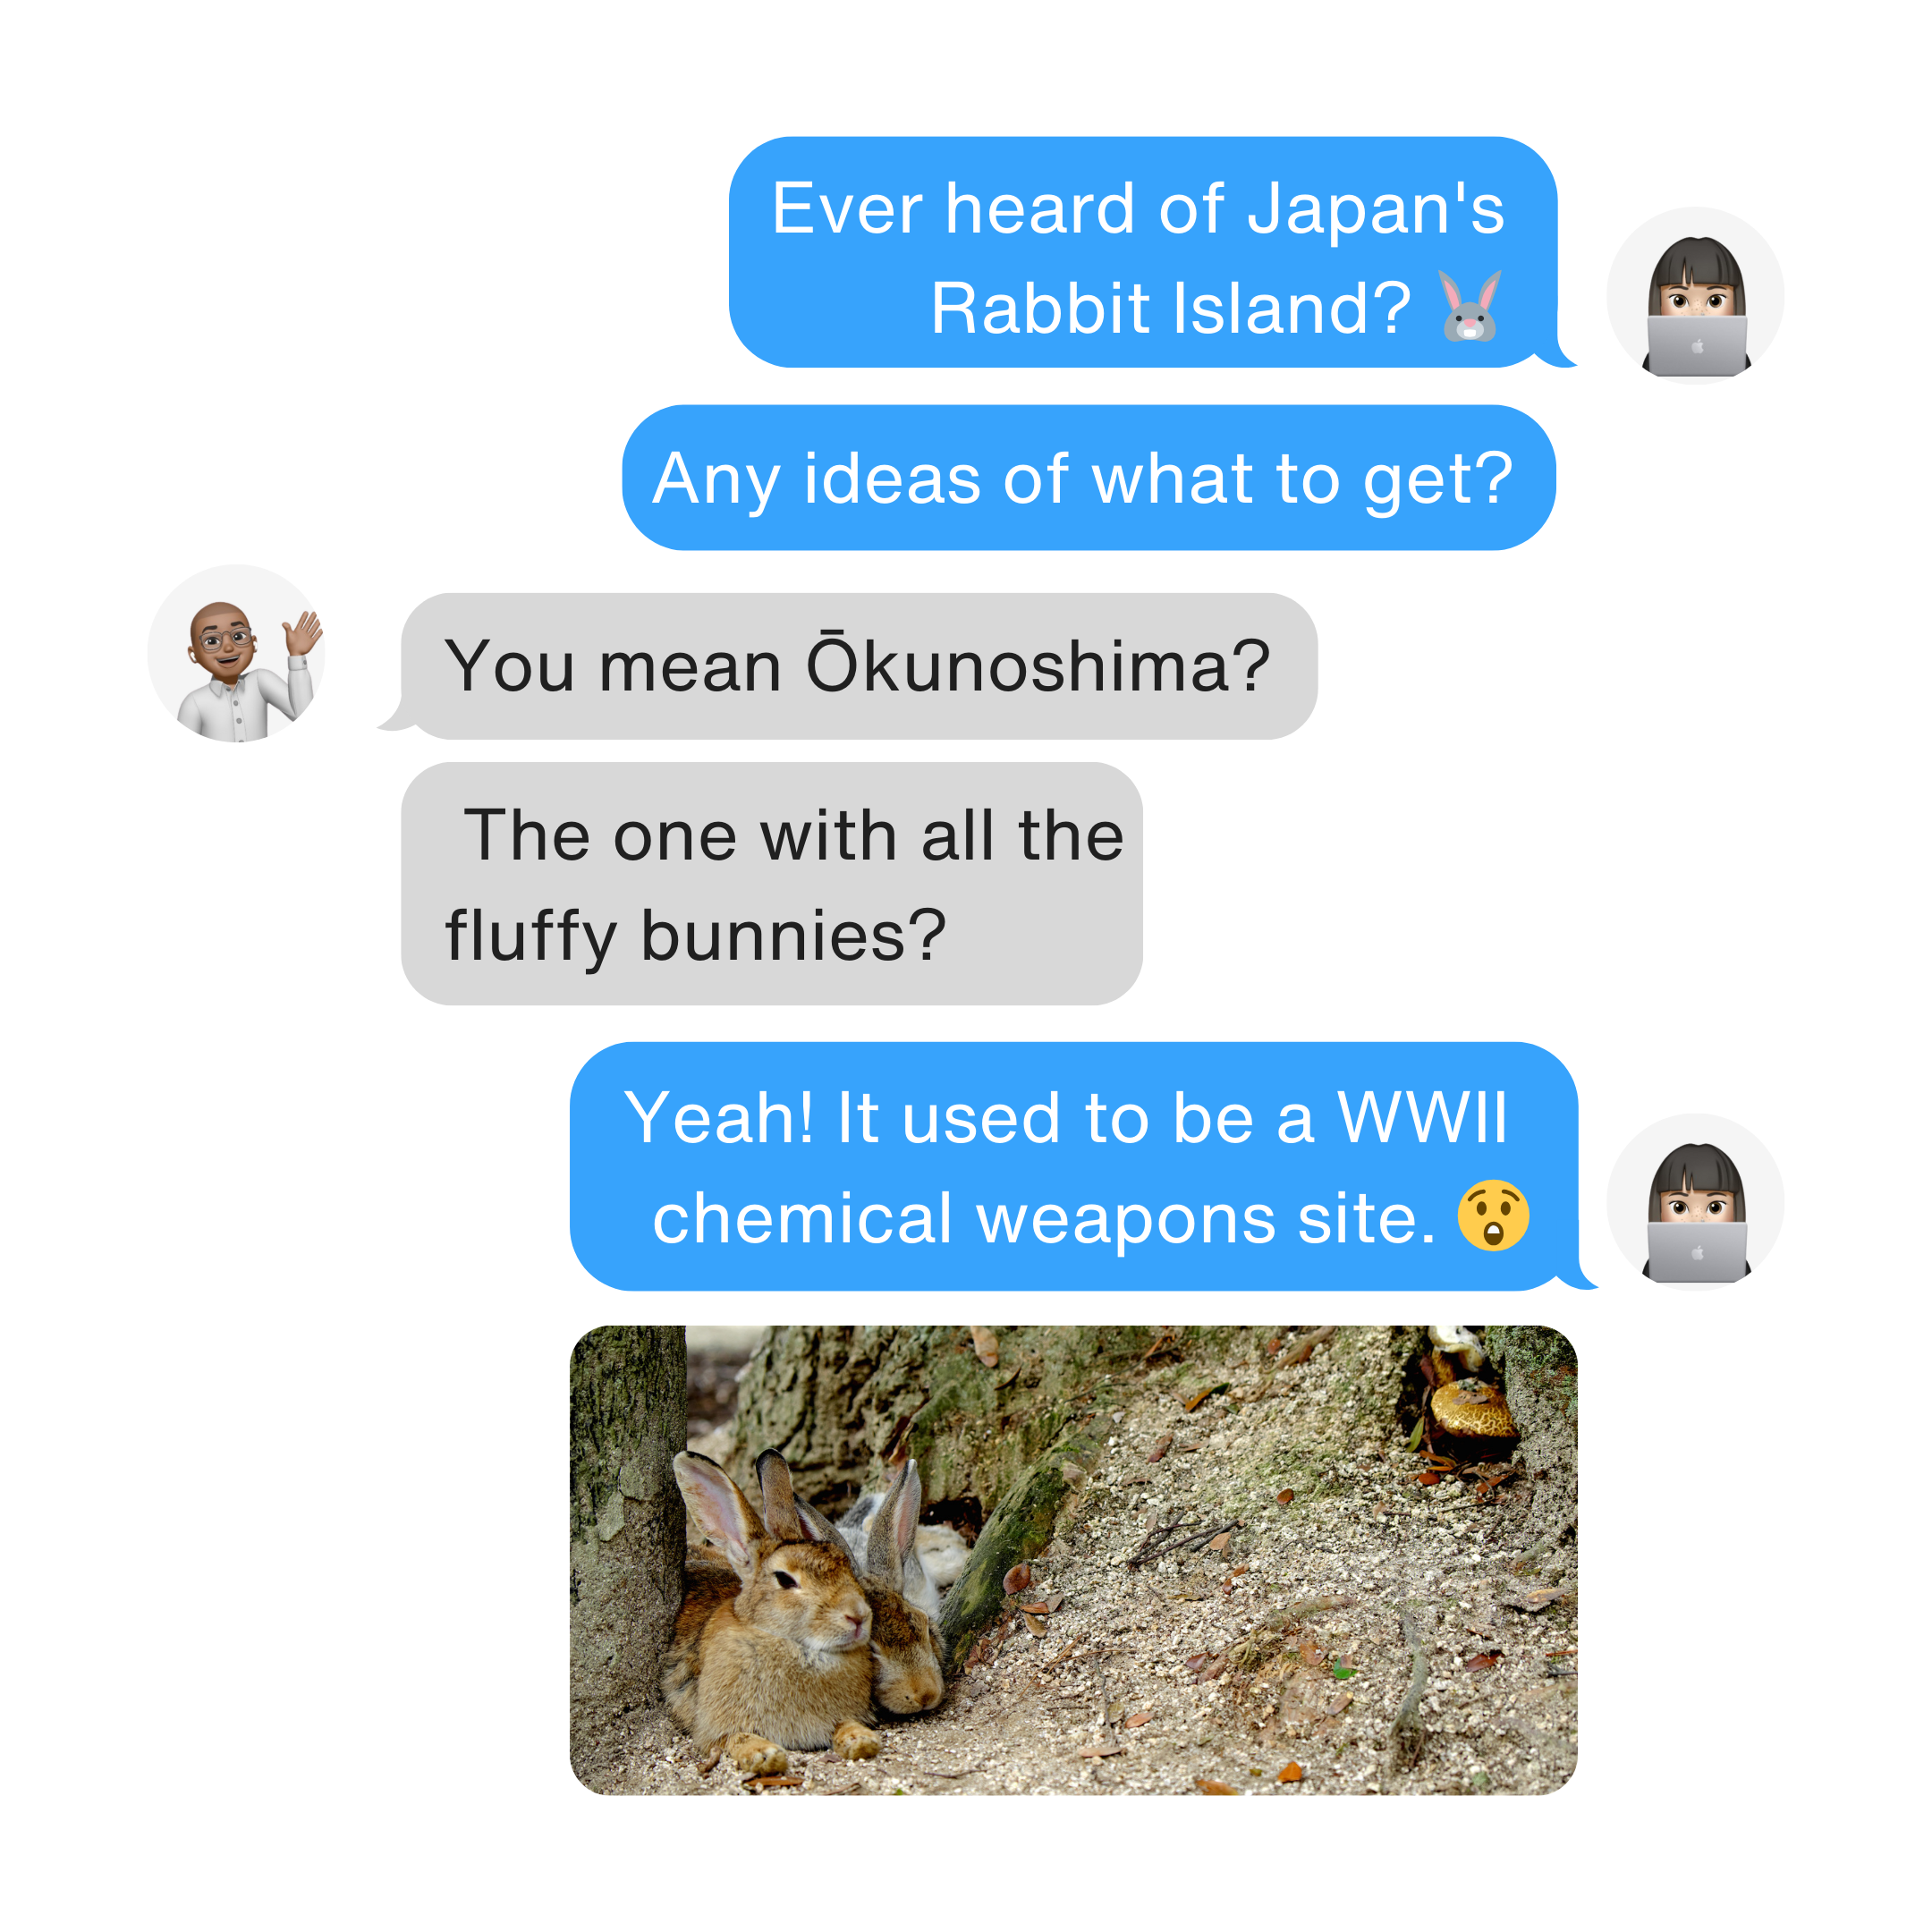Click the astonished face emoji
This screenshot has height=1932, width=1932.
[x=1493, y=1215]
